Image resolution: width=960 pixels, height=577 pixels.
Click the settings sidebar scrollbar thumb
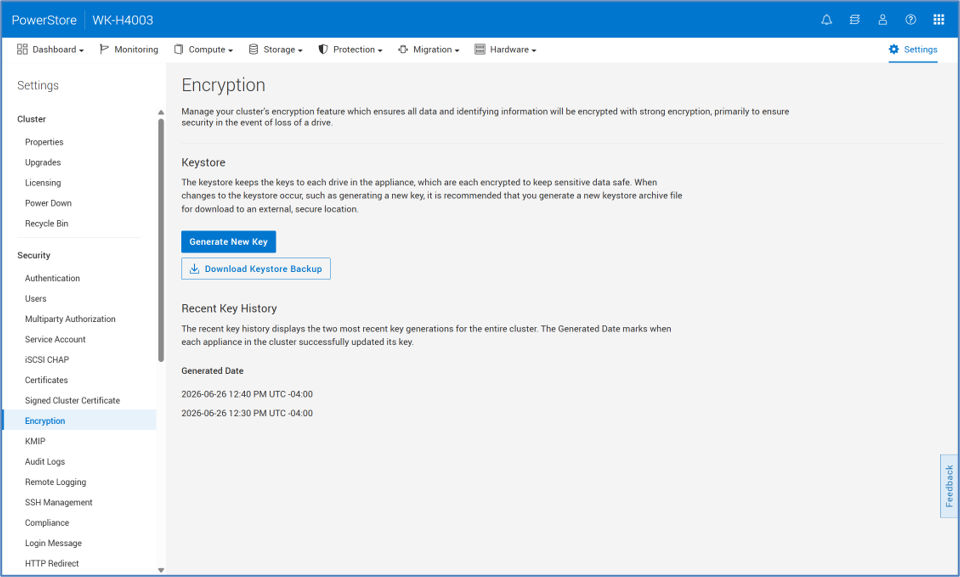click(161, 240)
